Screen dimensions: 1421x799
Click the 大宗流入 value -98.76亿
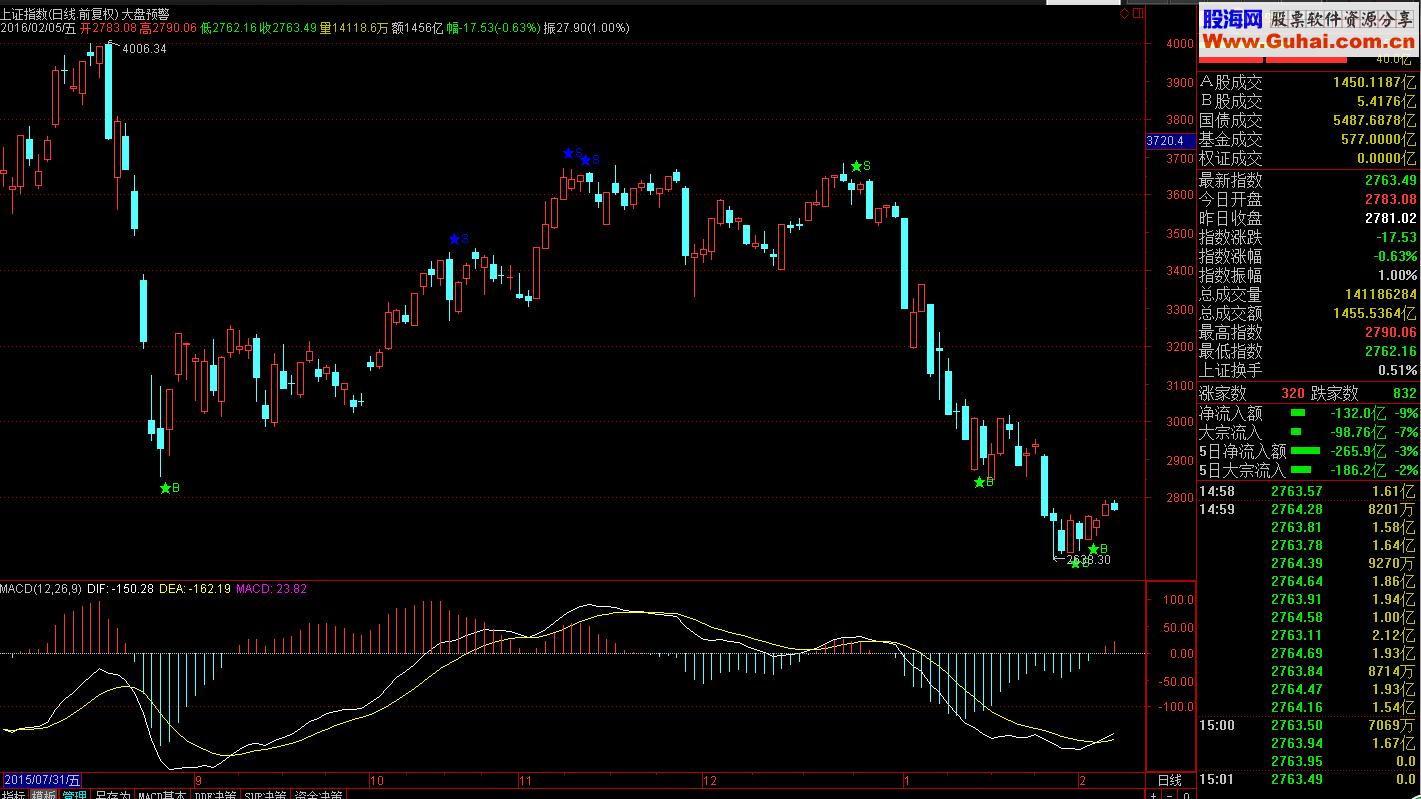coord(1358,432)
